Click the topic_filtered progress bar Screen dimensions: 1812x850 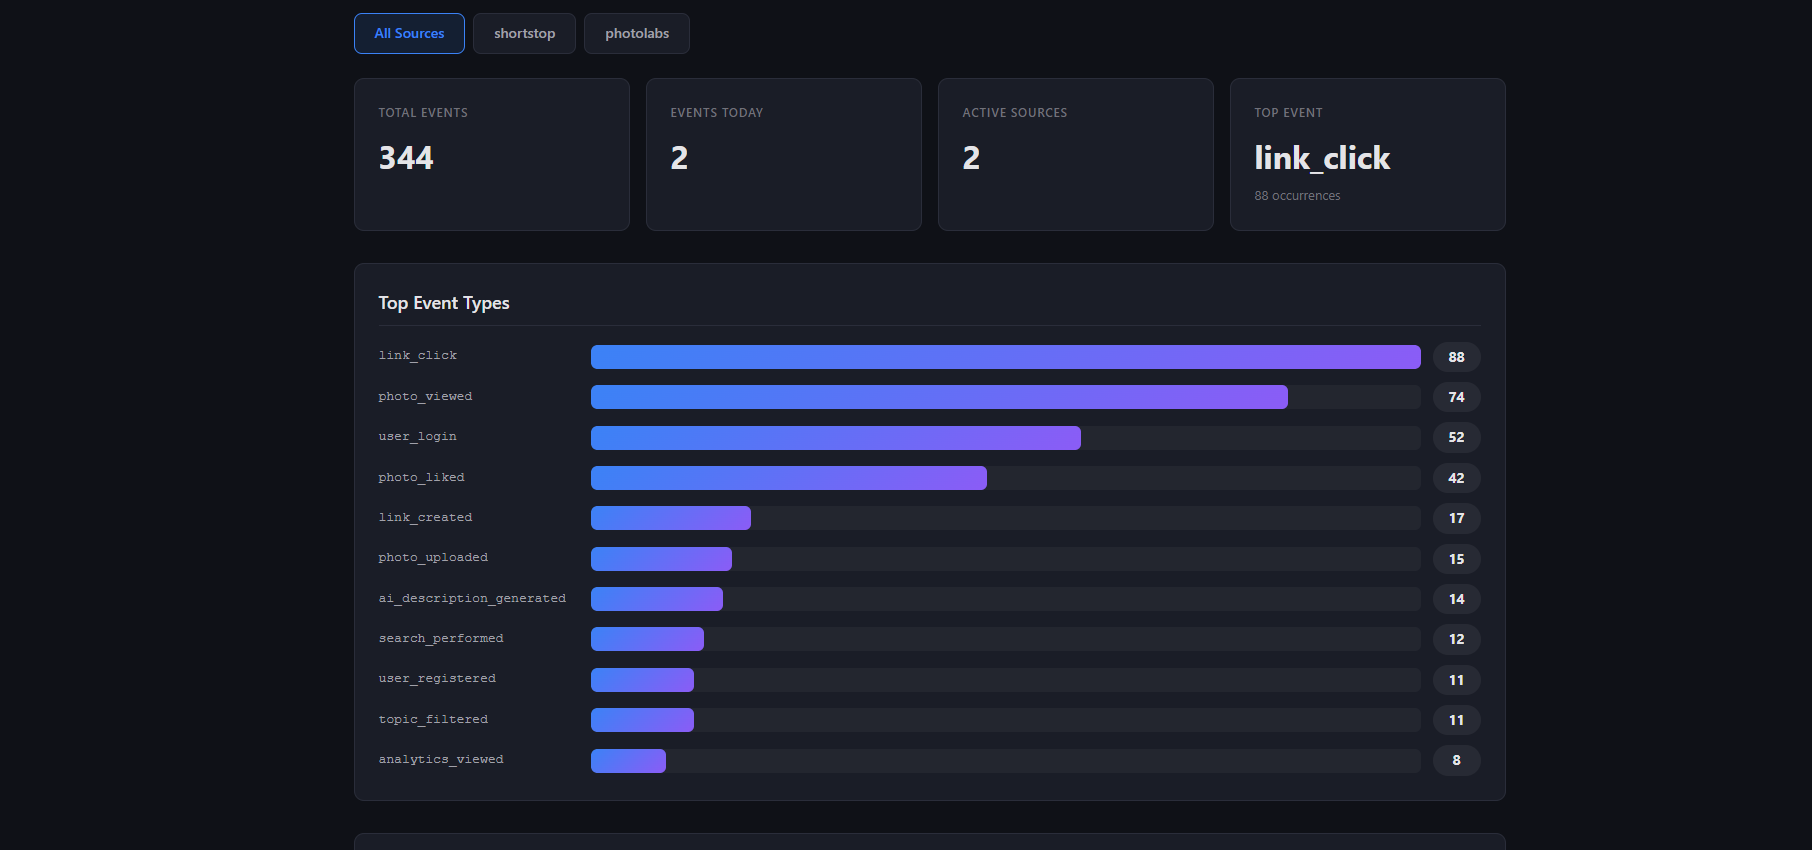pyautogui.click(x=1006, y=720)
